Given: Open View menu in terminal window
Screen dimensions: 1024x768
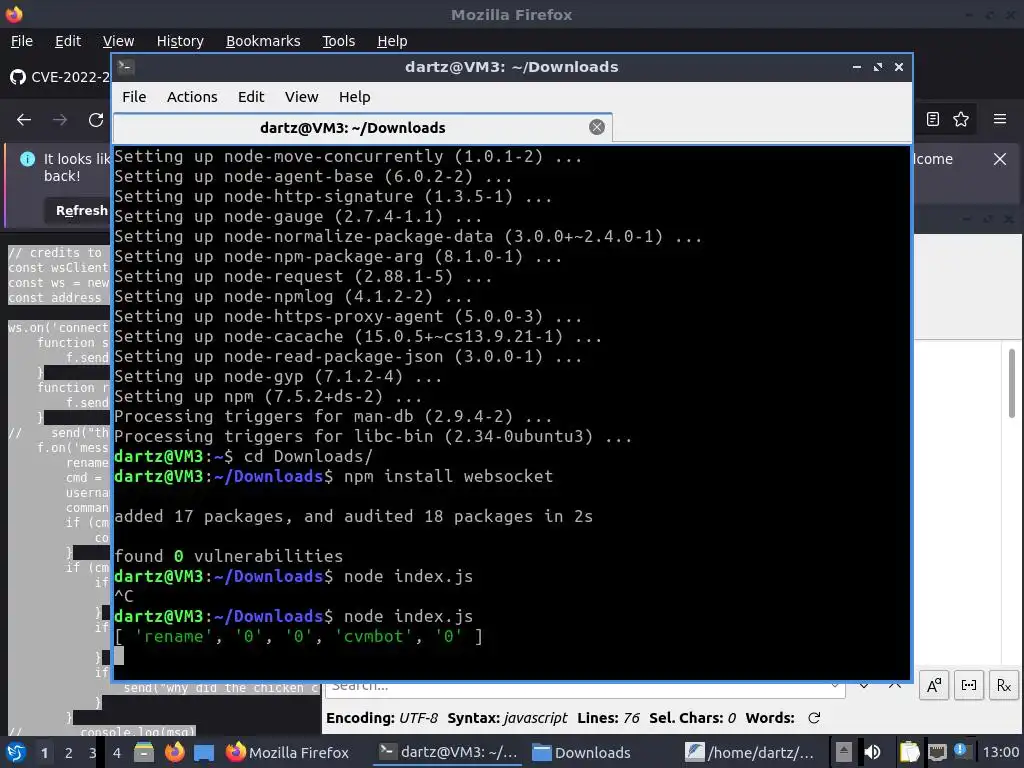Looking at the screenshot, I should tap(301, 97).
